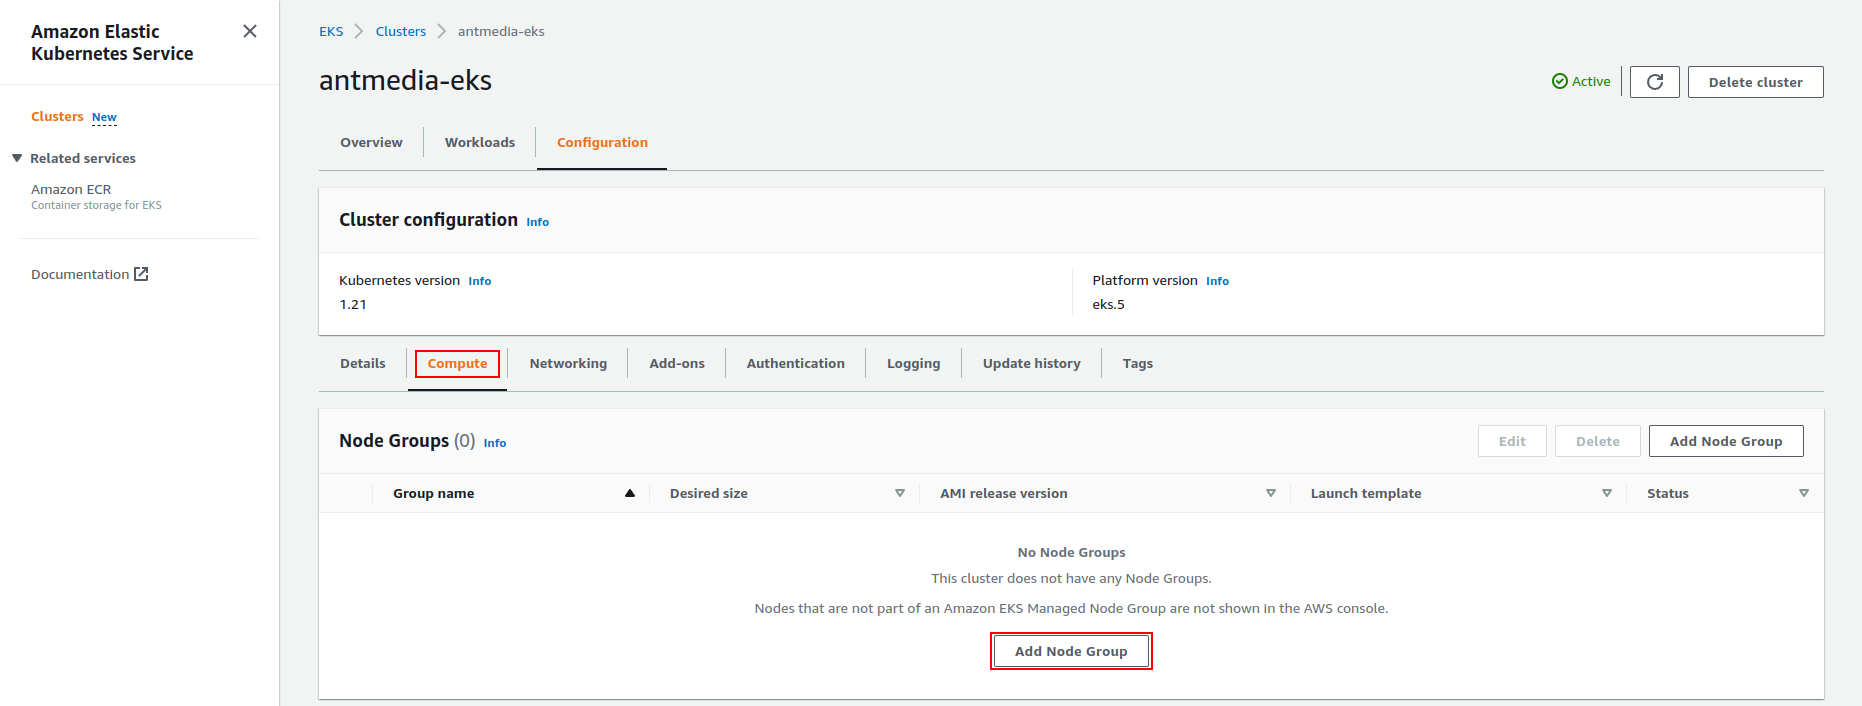The height and width of the screenshot is (706, 1862).
Task: Click Add Node Group below empty message
Action: click(x=1071, y=651)
